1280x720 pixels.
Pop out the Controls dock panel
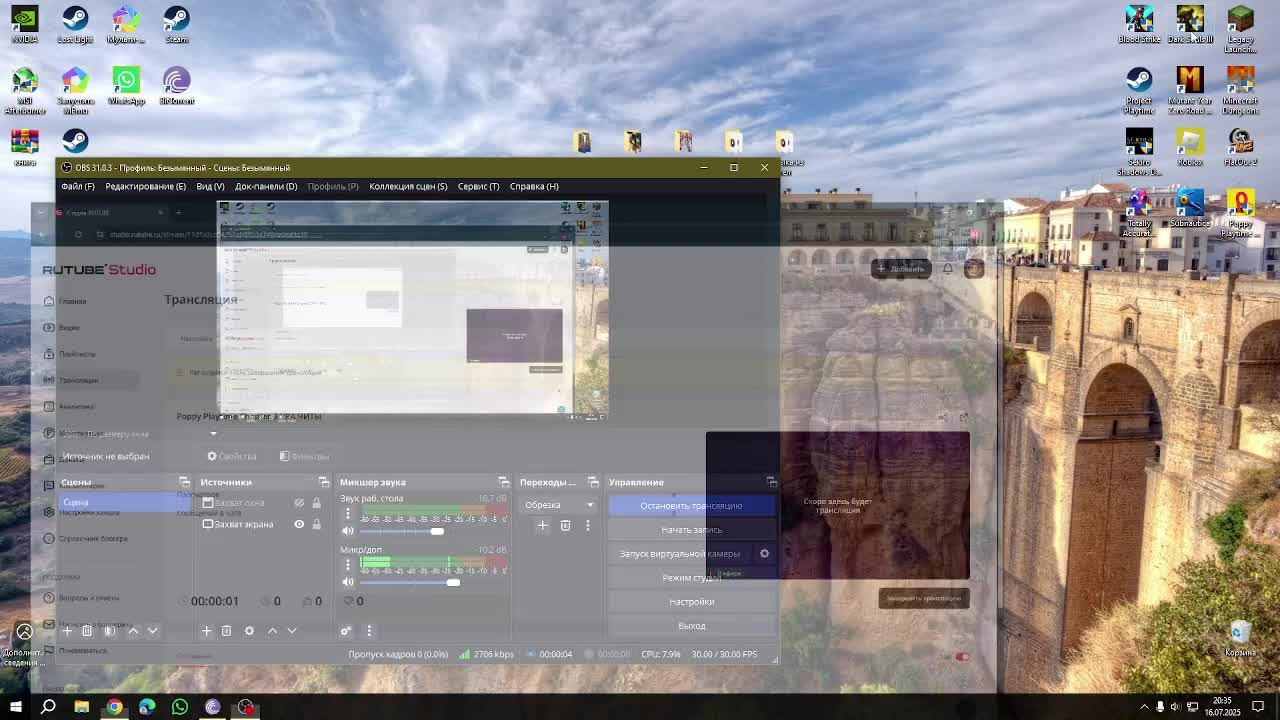point(771,482)
